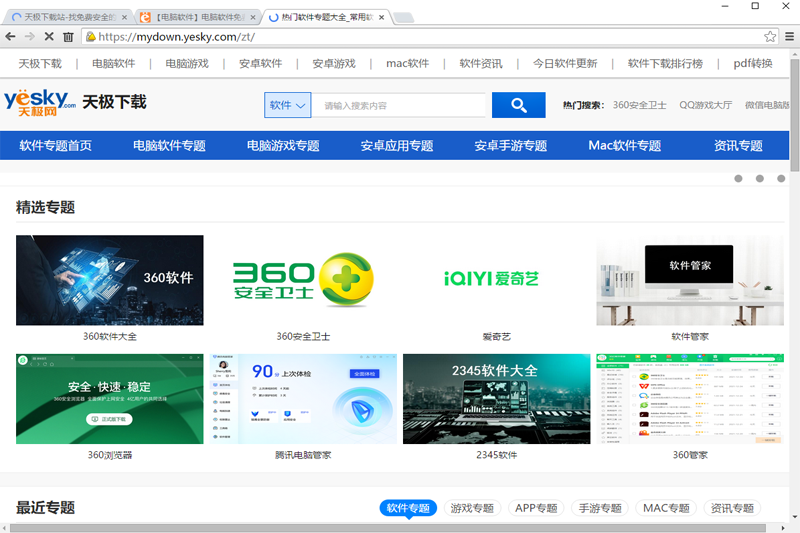Open 天极下载 in the top navigation
This screenshot has height=533, width=800.
pos(40,64)
